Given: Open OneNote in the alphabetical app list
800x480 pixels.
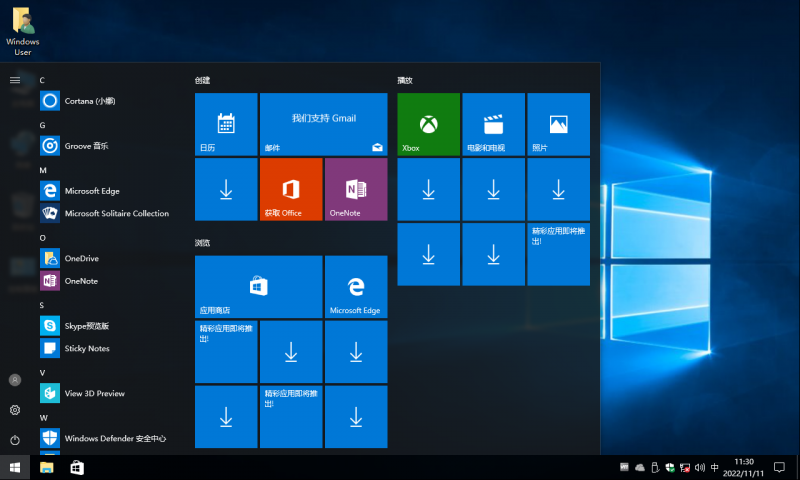Looking at the screenshot, I should [x=110, y=281].
